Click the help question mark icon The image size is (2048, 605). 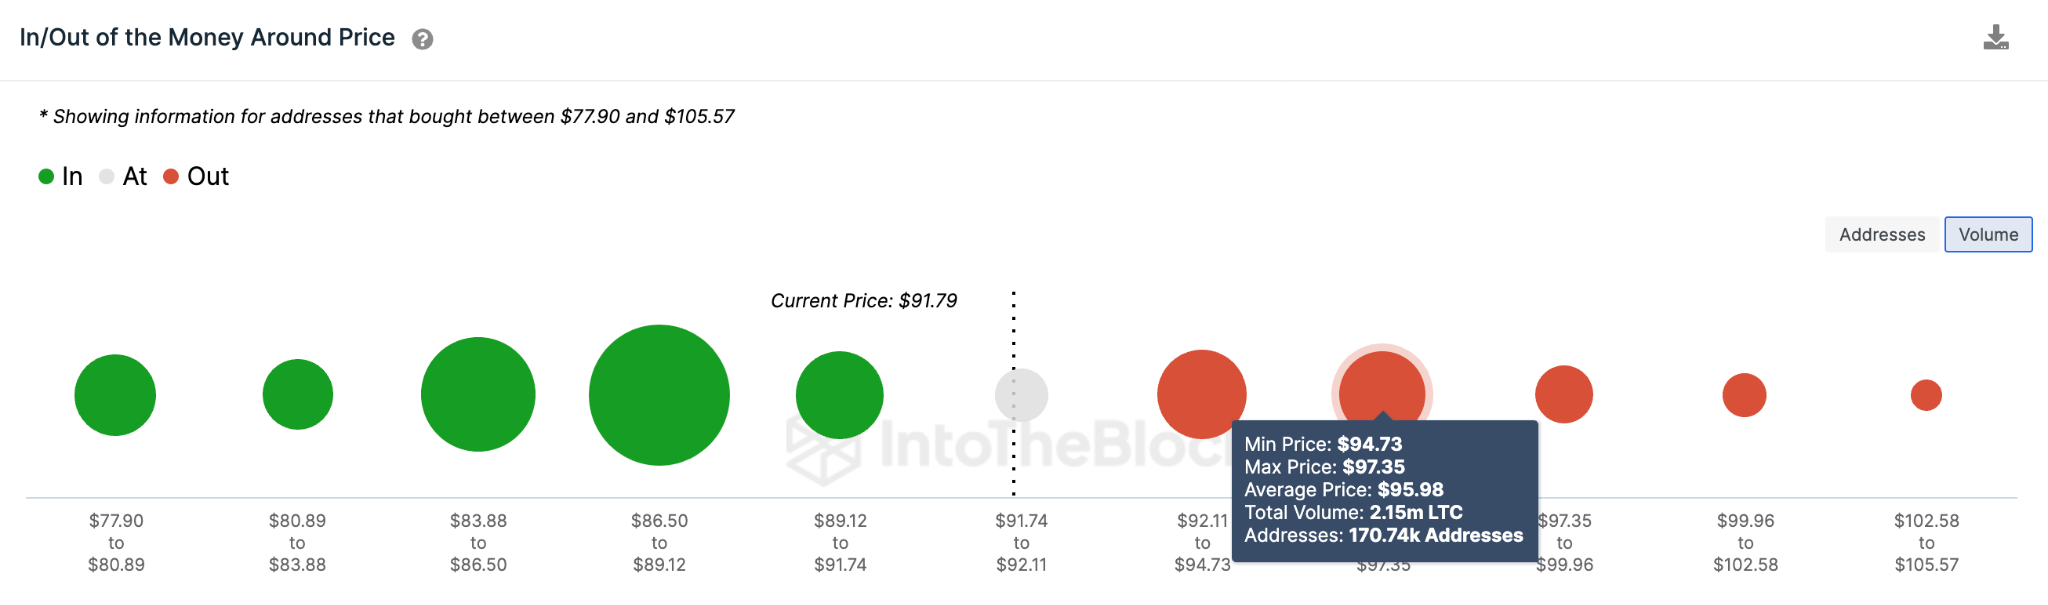click(423, 39)
